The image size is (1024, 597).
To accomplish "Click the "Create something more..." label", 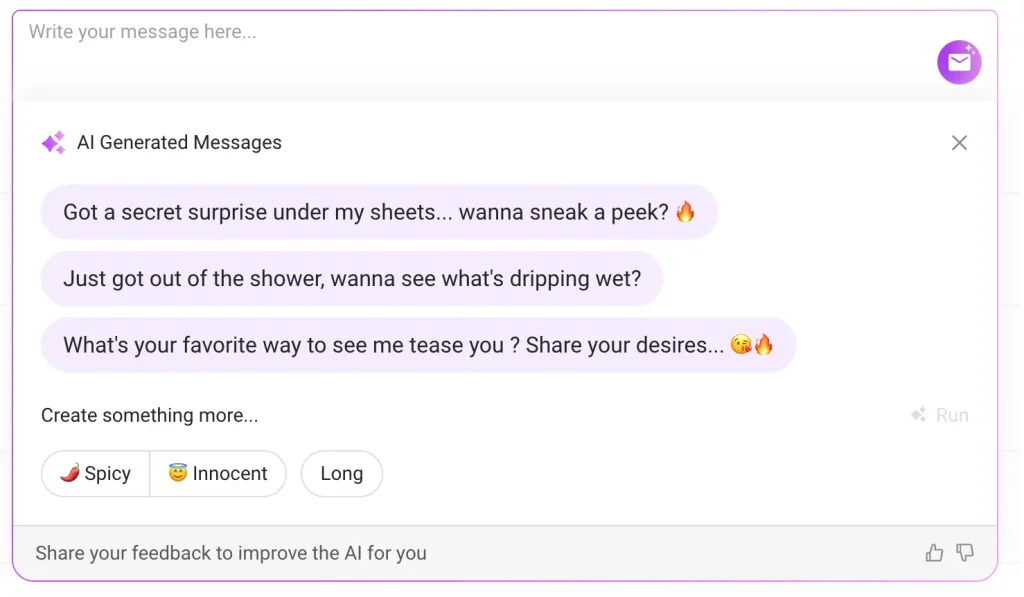I will (x=149, y=415).
